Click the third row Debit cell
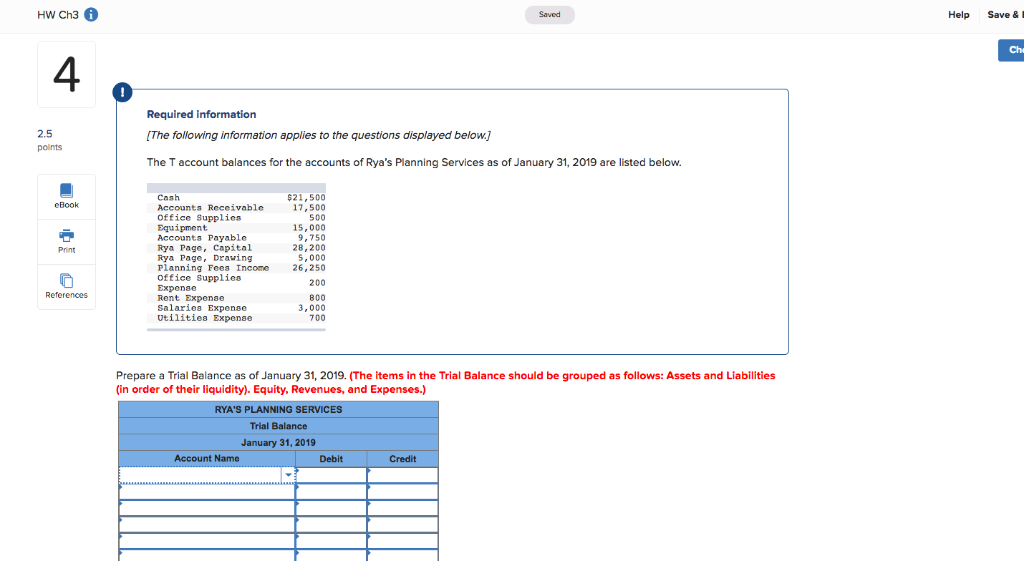The image size is (1024, 561). [331, 508]
